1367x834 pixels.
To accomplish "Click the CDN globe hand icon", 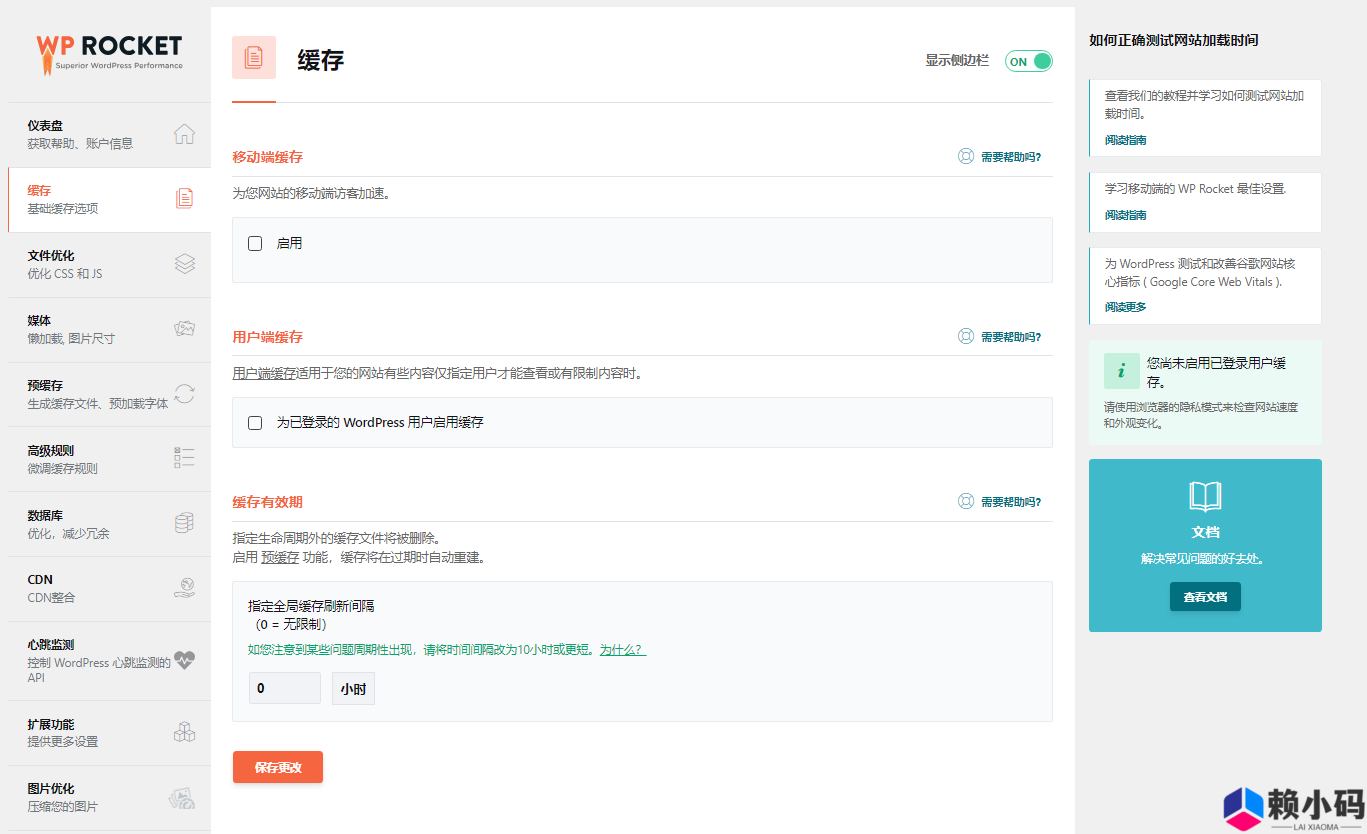I will 184,588.
